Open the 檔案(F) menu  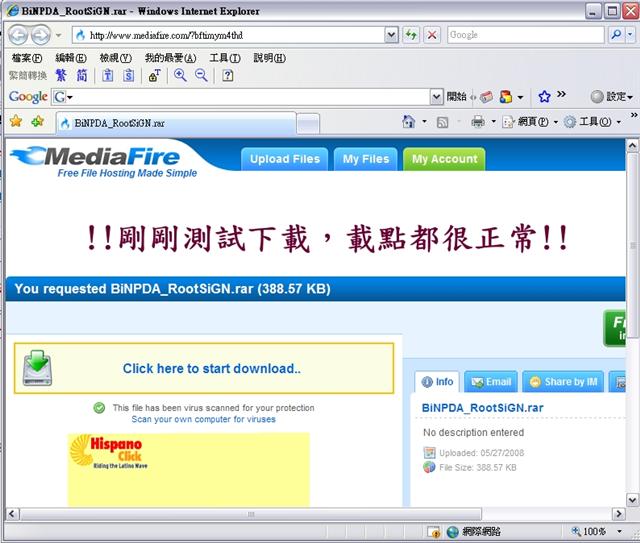tap(27, 58)
